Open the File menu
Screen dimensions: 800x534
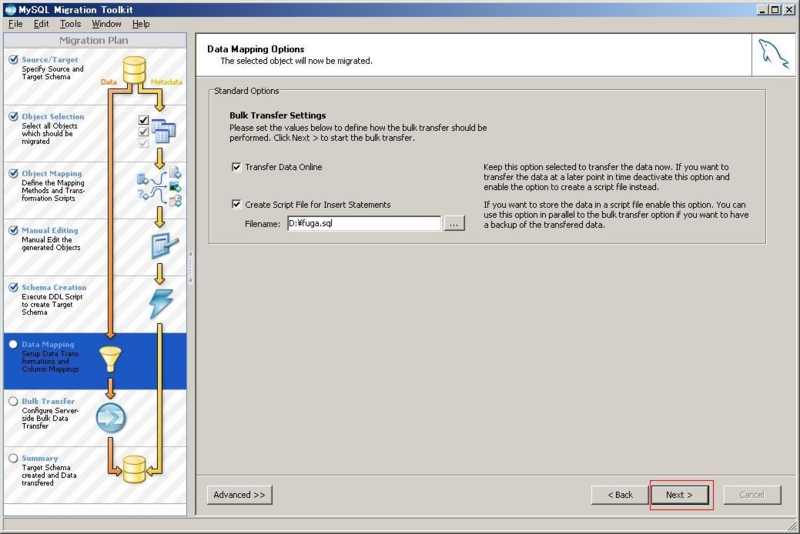coord(15,24)
